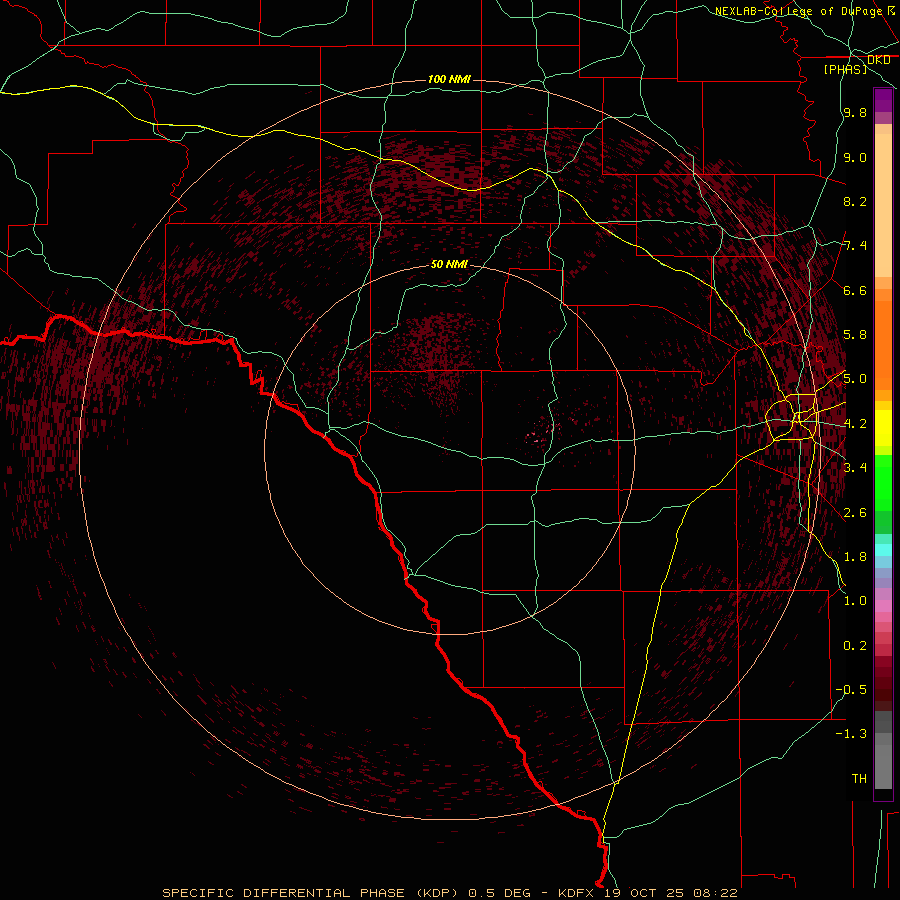Select the gray color bar segment

[x=883, y=766]
